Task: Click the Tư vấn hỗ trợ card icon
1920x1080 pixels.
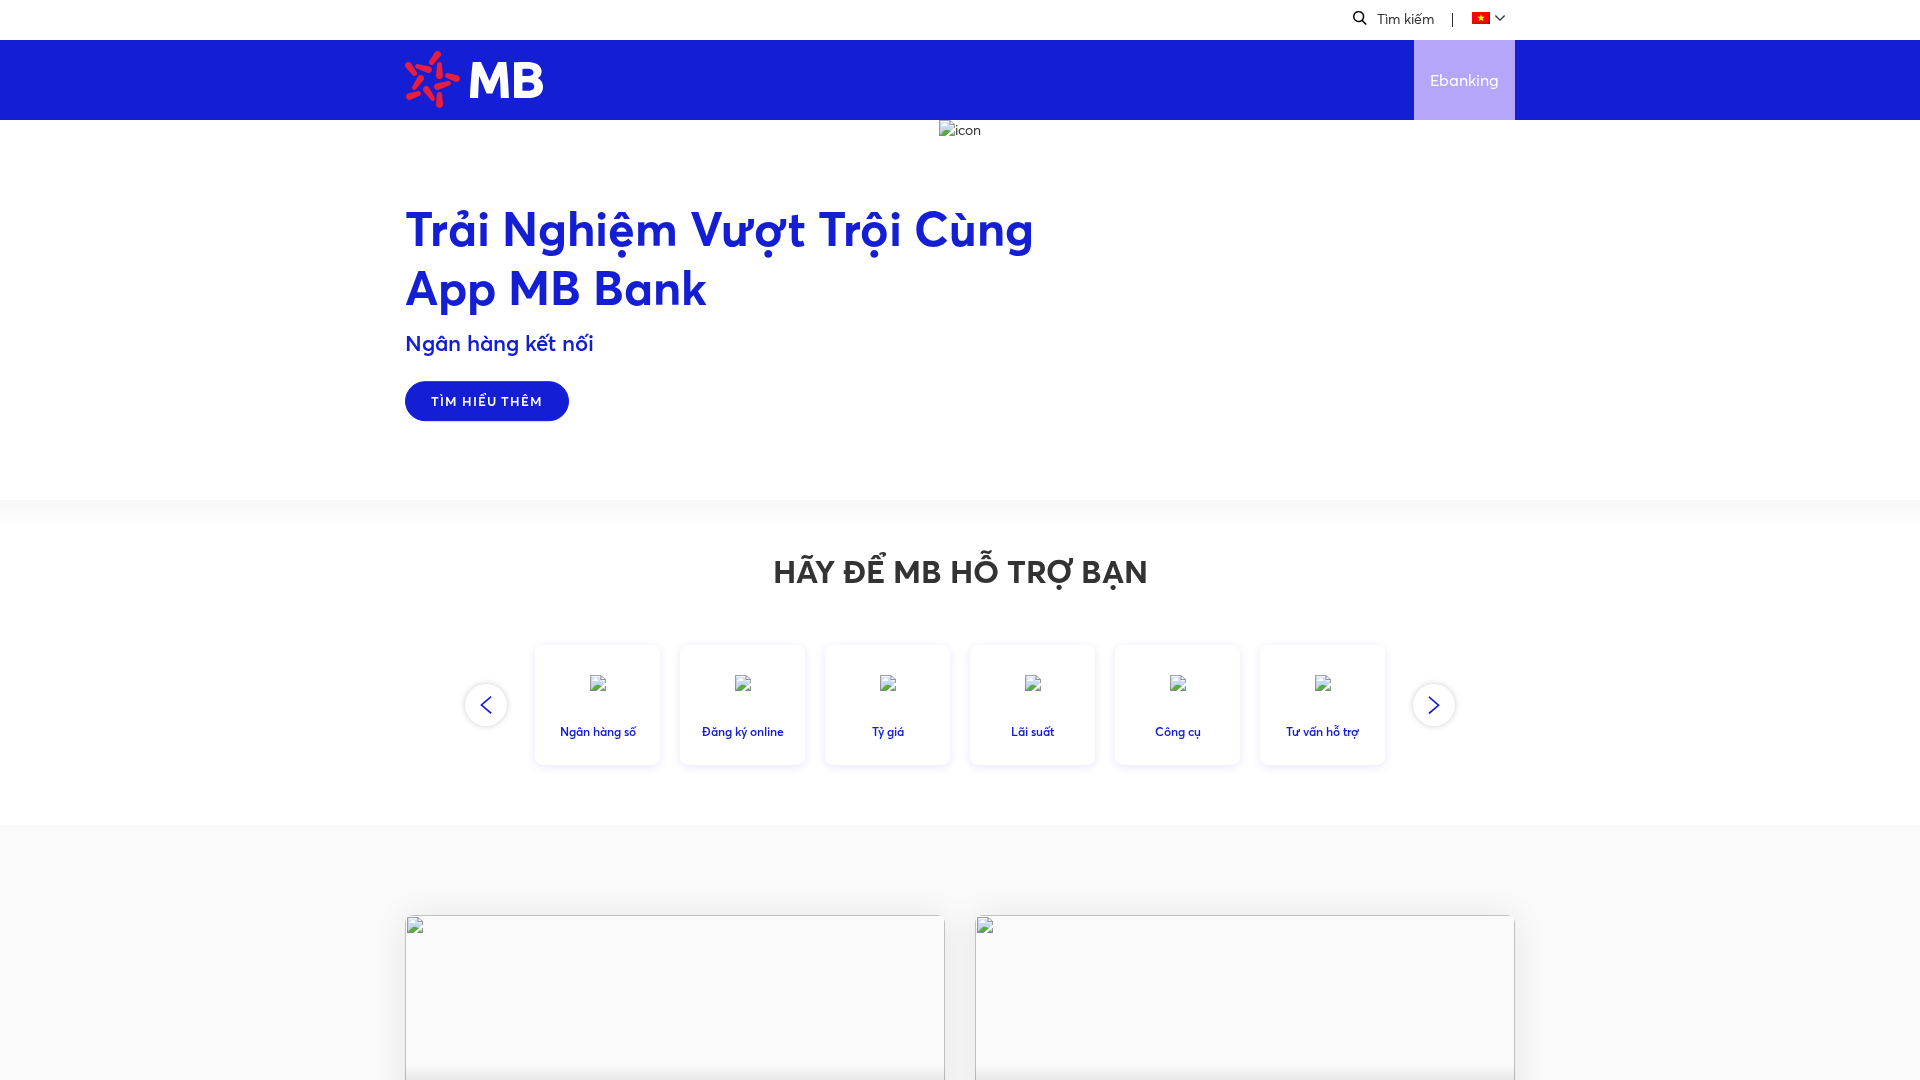Action: (1323, 683)
